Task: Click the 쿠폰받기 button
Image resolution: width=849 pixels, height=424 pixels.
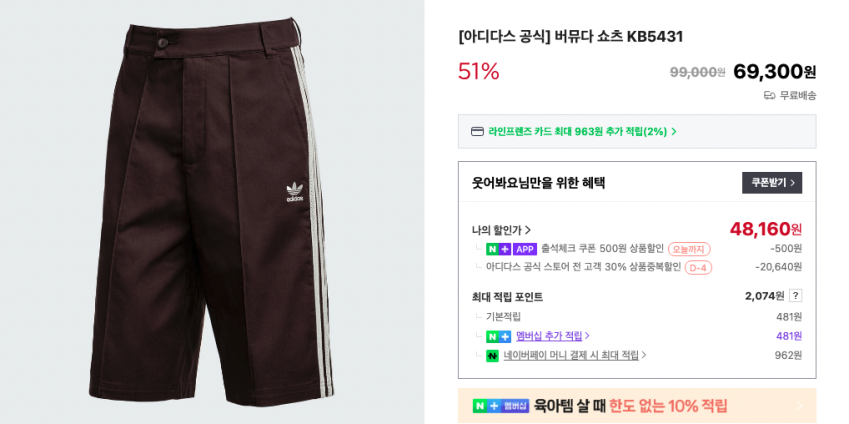Action: (x=772, y=183)
